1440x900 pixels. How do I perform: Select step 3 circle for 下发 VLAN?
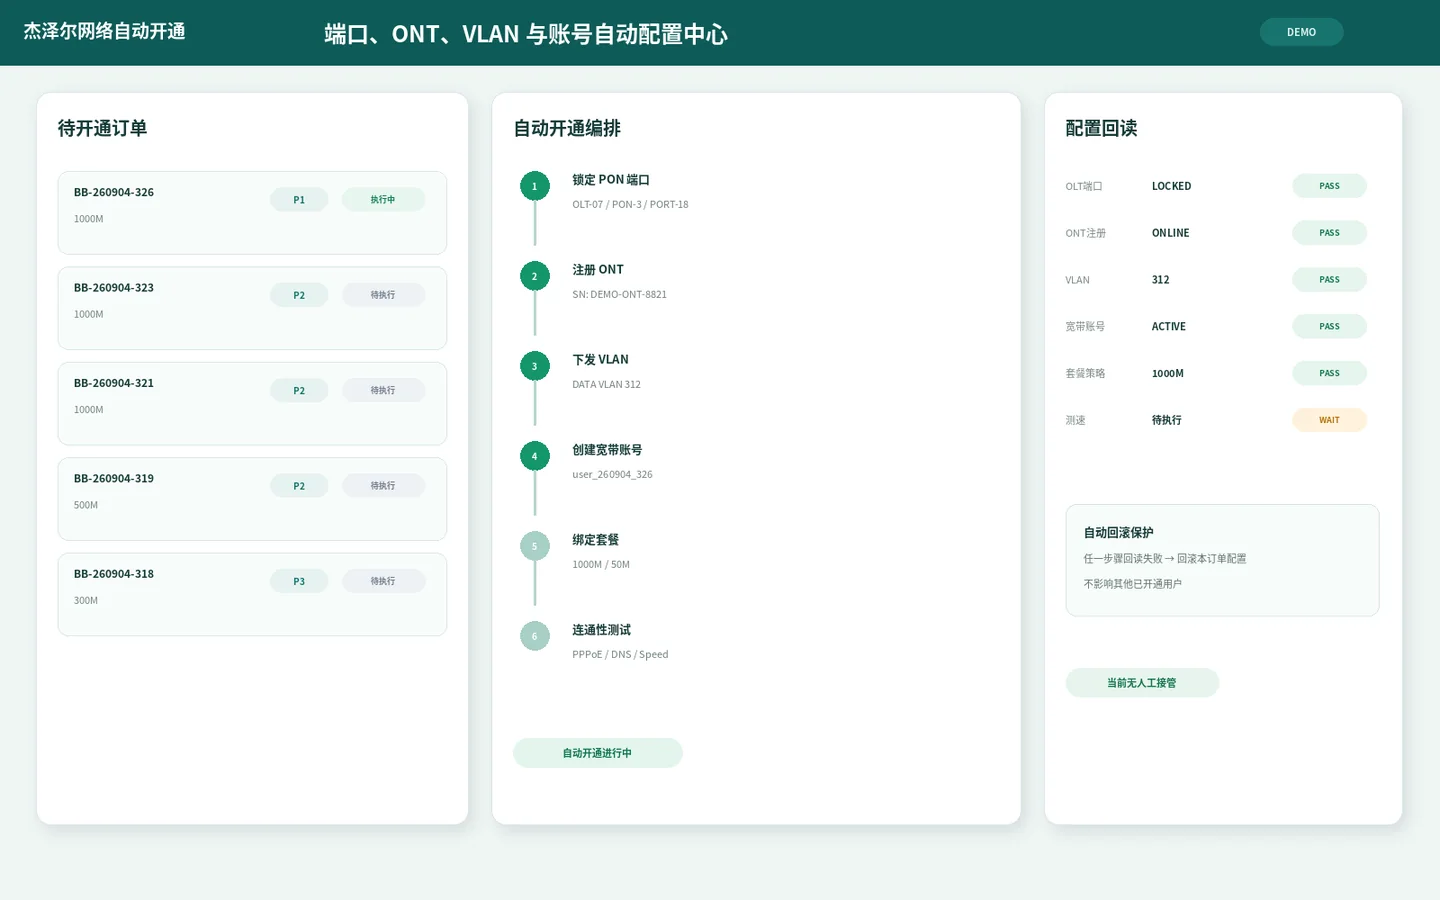[535, 366]
